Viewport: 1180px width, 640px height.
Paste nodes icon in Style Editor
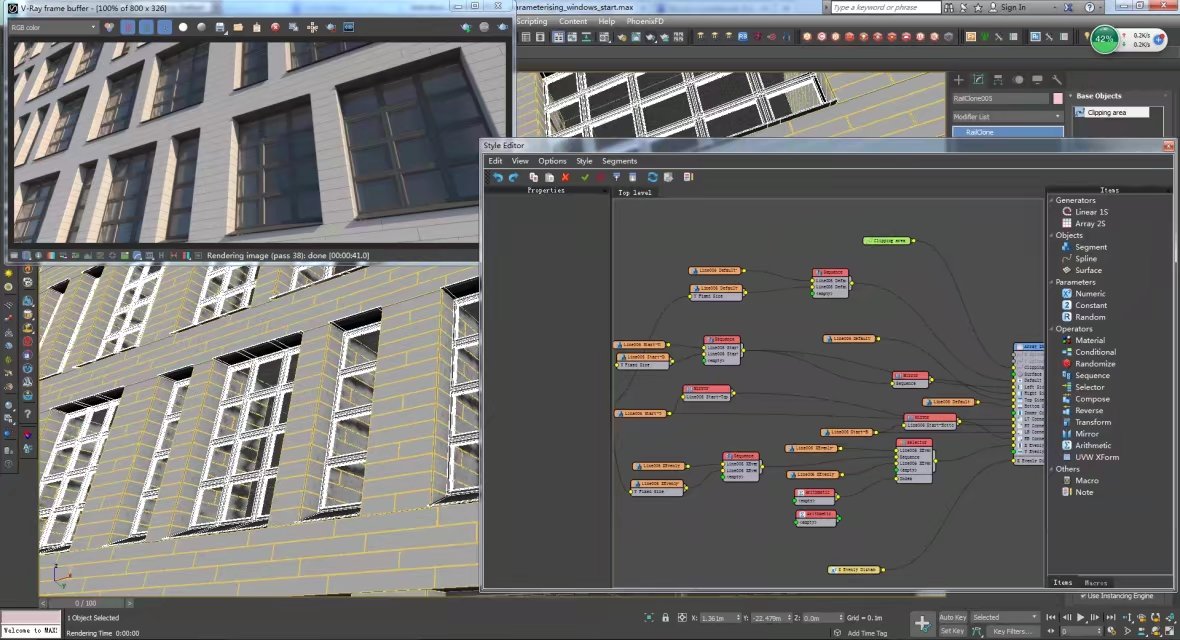pos(549,177)
